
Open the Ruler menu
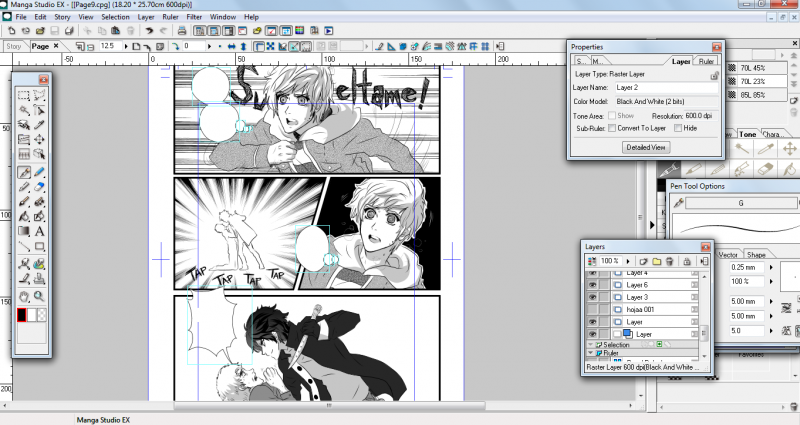coord(170,17)
